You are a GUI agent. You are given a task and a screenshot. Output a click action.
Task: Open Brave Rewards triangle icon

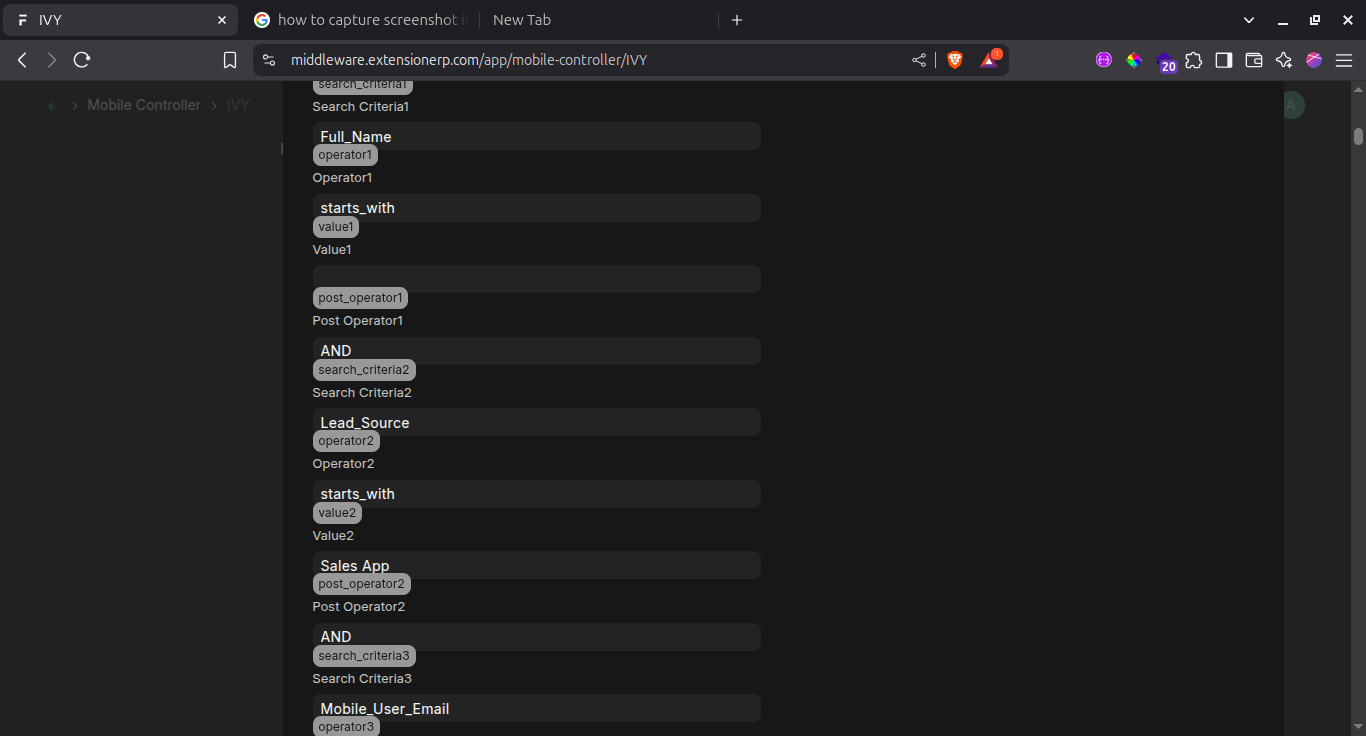tap(989, 60)
